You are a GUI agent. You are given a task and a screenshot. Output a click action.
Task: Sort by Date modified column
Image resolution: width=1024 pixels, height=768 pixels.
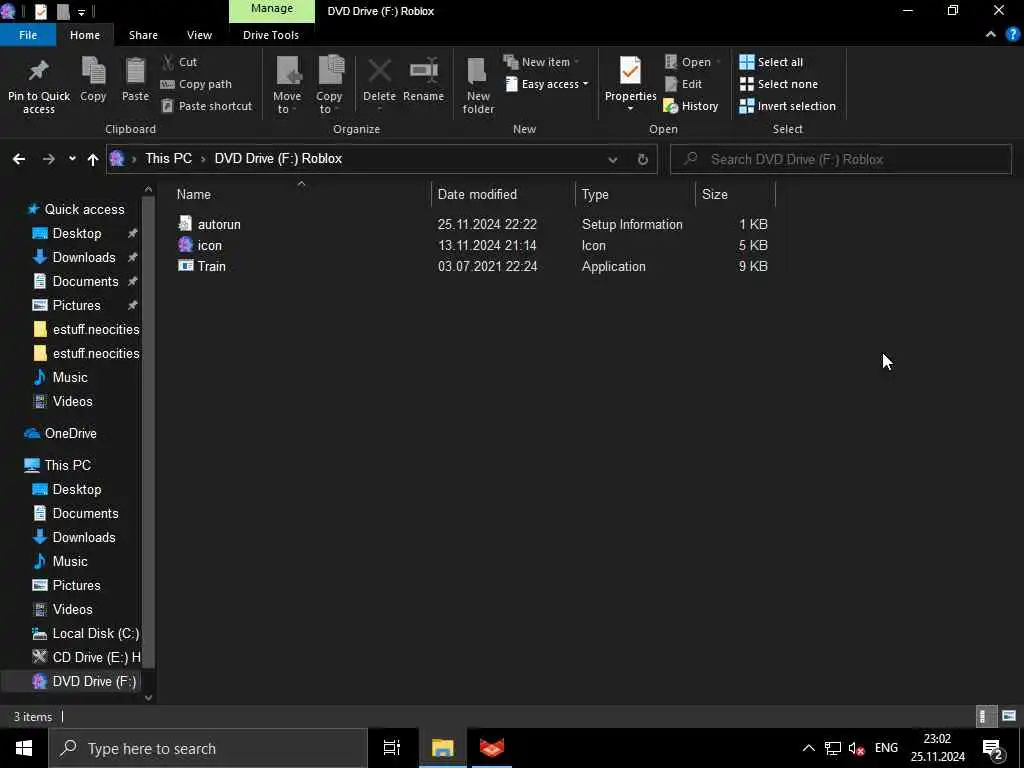point(503,195)
